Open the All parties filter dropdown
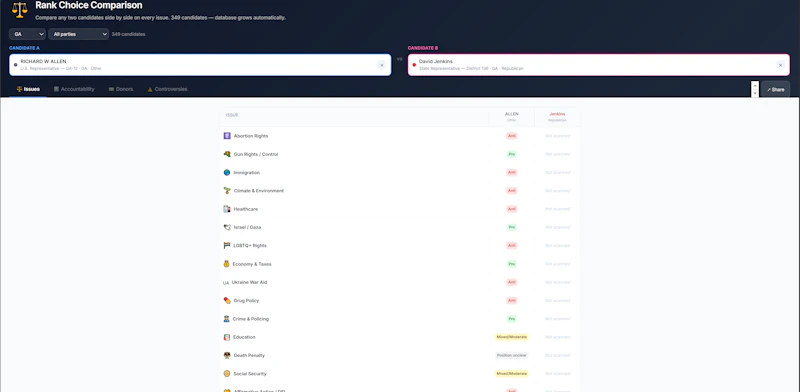Screen dimensions: 800x392 [79, 34]
